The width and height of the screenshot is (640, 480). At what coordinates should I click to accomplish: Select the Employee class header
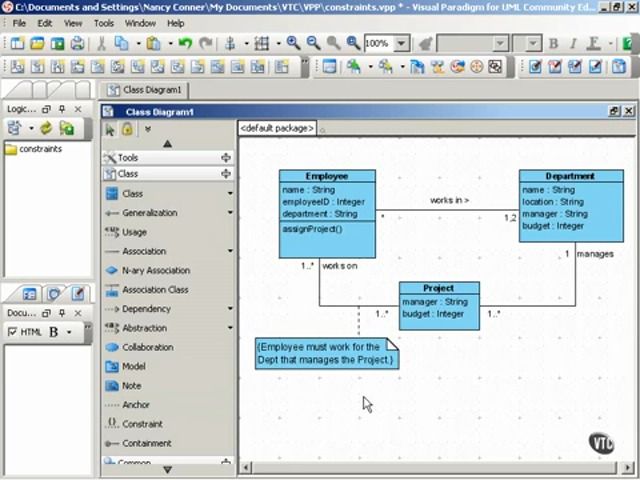327,176
